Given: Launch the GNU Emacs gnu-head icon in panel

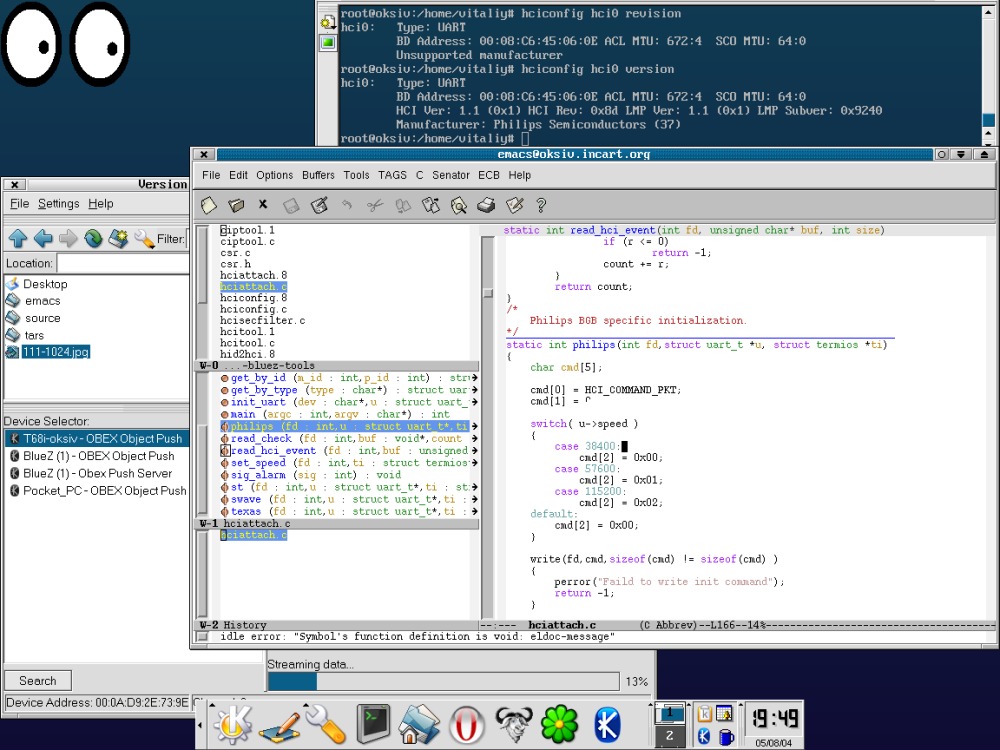Looking at the screenshot, I should 514,725.
